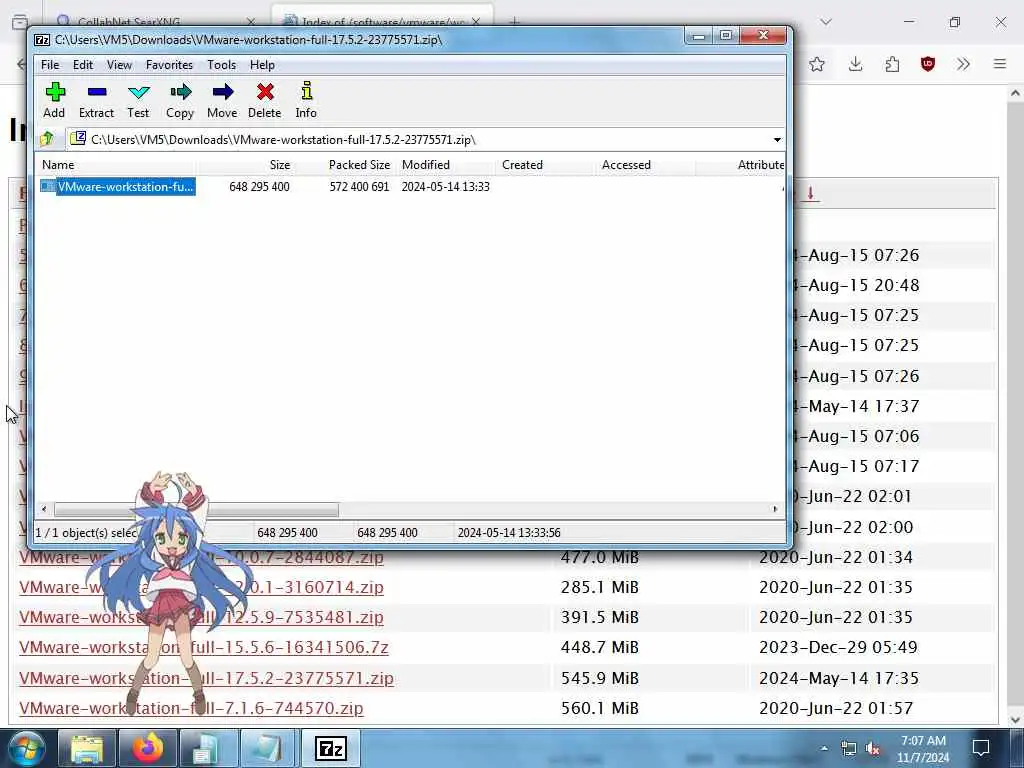1024x768 pixels.
Task: Click the 572 400 691 packed size cell
Action: pyautogui.click(x=359, y=187)
